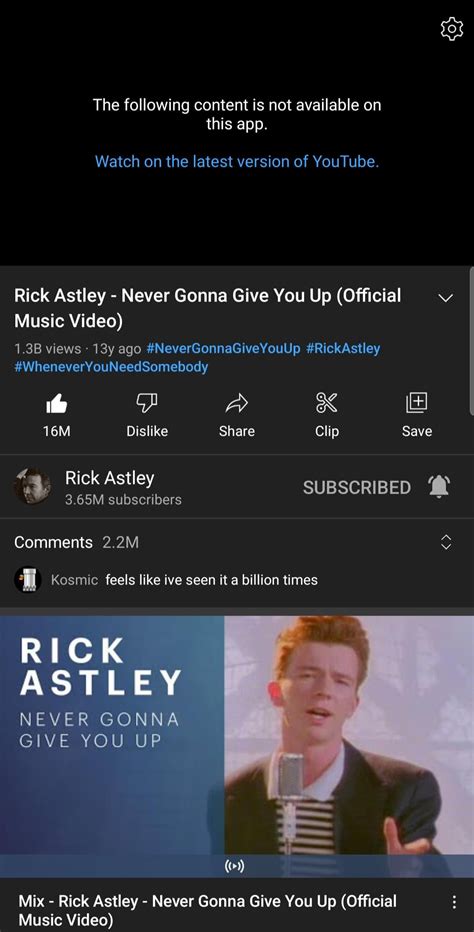Open player settings gear icon

pos(451,29)
